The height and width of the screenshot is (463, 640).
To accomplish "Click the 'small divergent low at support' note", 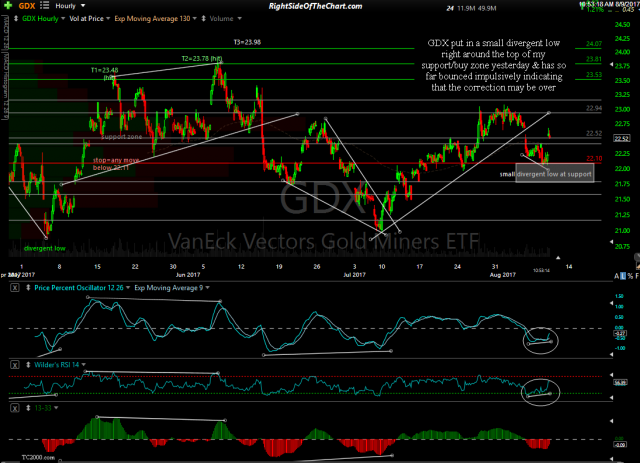I will click(546, 174).
